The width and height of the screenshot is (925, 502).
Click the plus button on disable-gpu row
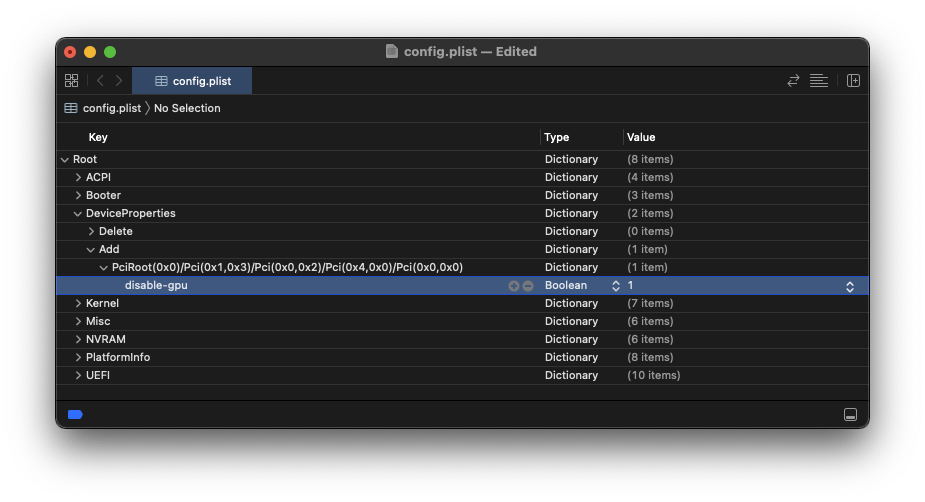[514, 286]
